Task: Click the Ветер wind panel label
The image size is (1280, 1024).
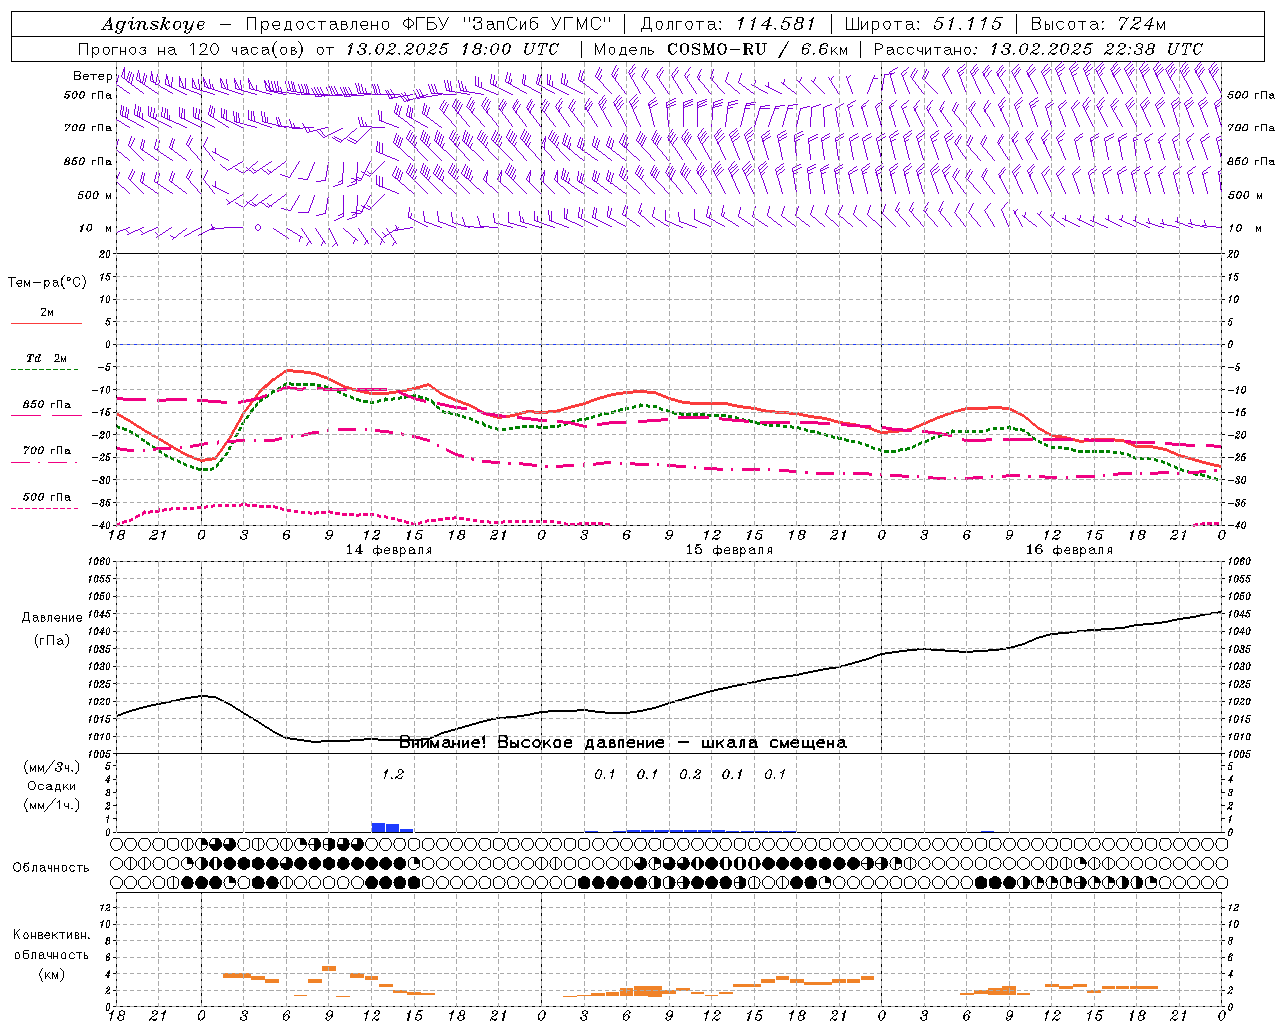Action: coord(92,76)
